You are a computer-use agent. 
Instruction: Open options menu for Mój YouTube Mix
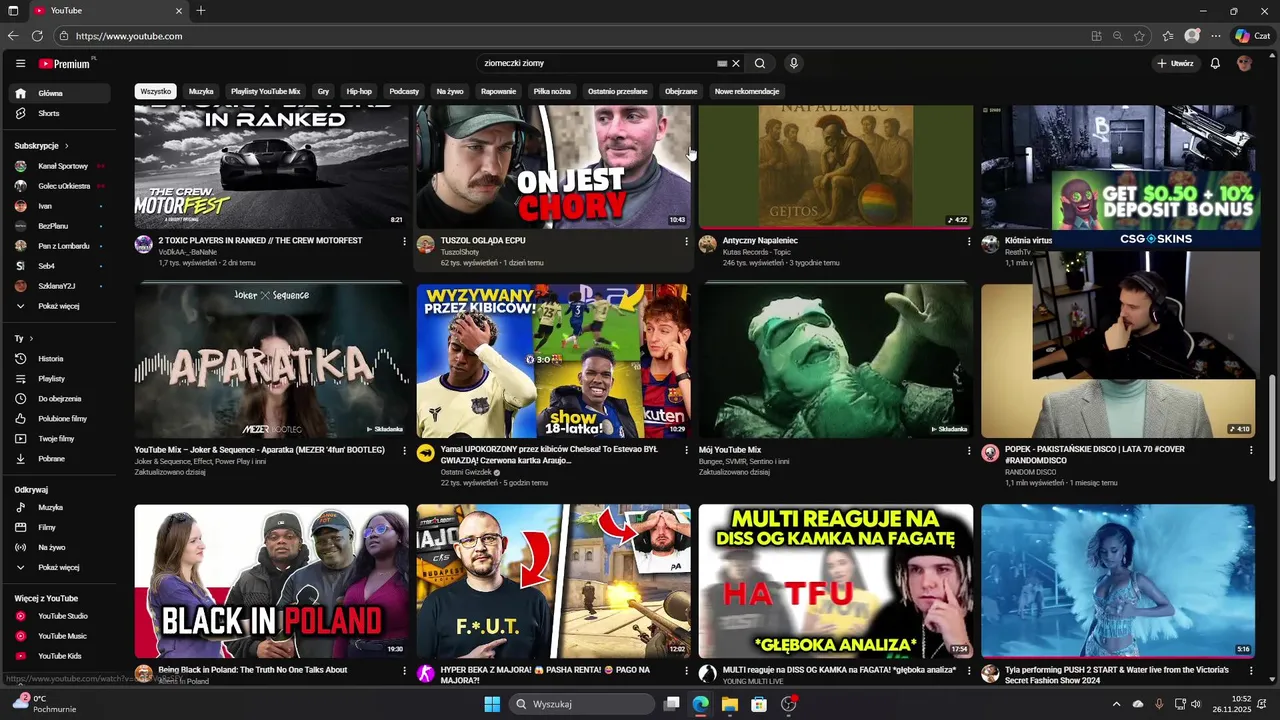(968, 451)
